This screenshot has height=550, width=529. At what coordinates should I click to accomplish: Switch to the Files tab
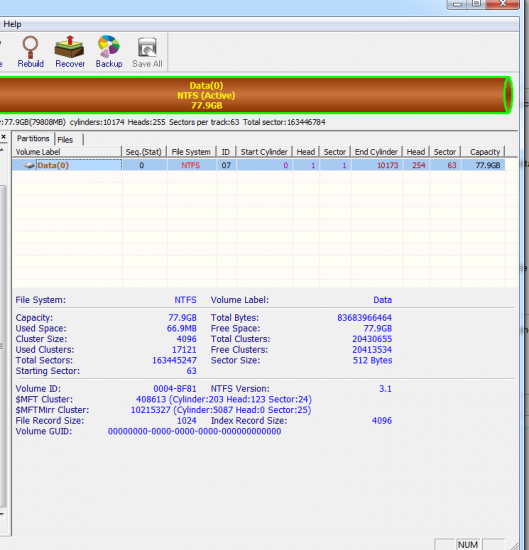pyautogui.click(x=65, y=140)
